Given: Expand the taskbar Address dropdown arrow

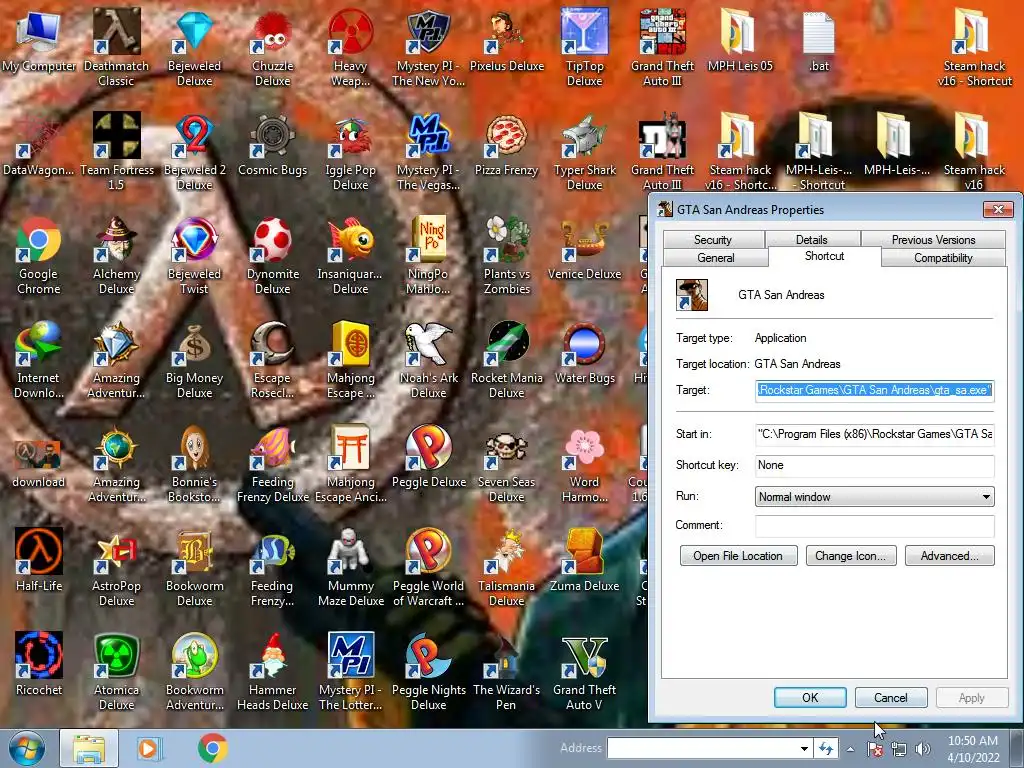Looking at the screenshot, I should pos(804,748).
